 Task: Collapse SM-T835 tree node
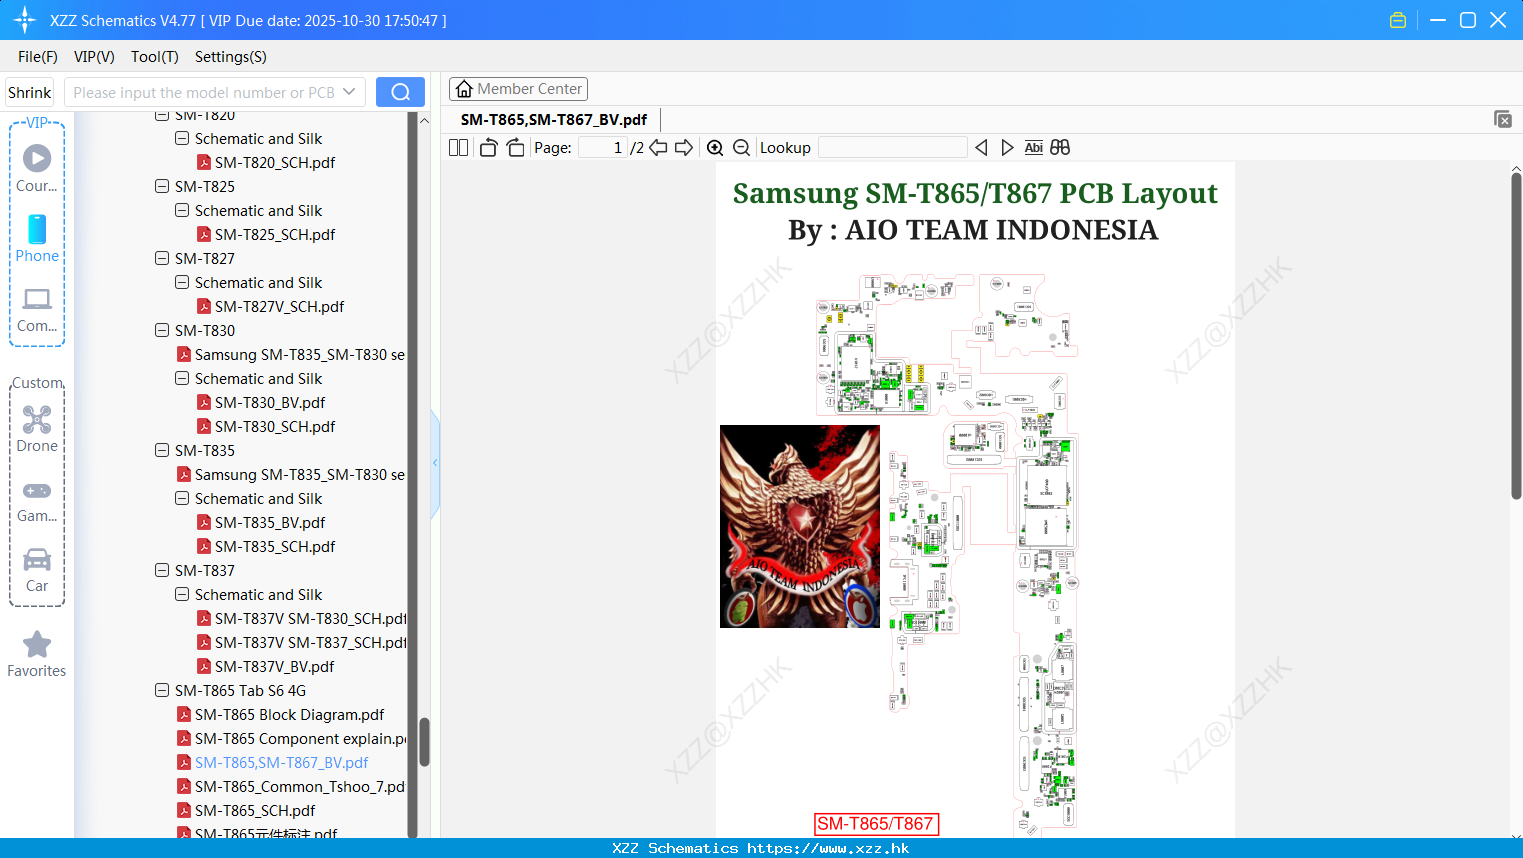tap(162, 450)
